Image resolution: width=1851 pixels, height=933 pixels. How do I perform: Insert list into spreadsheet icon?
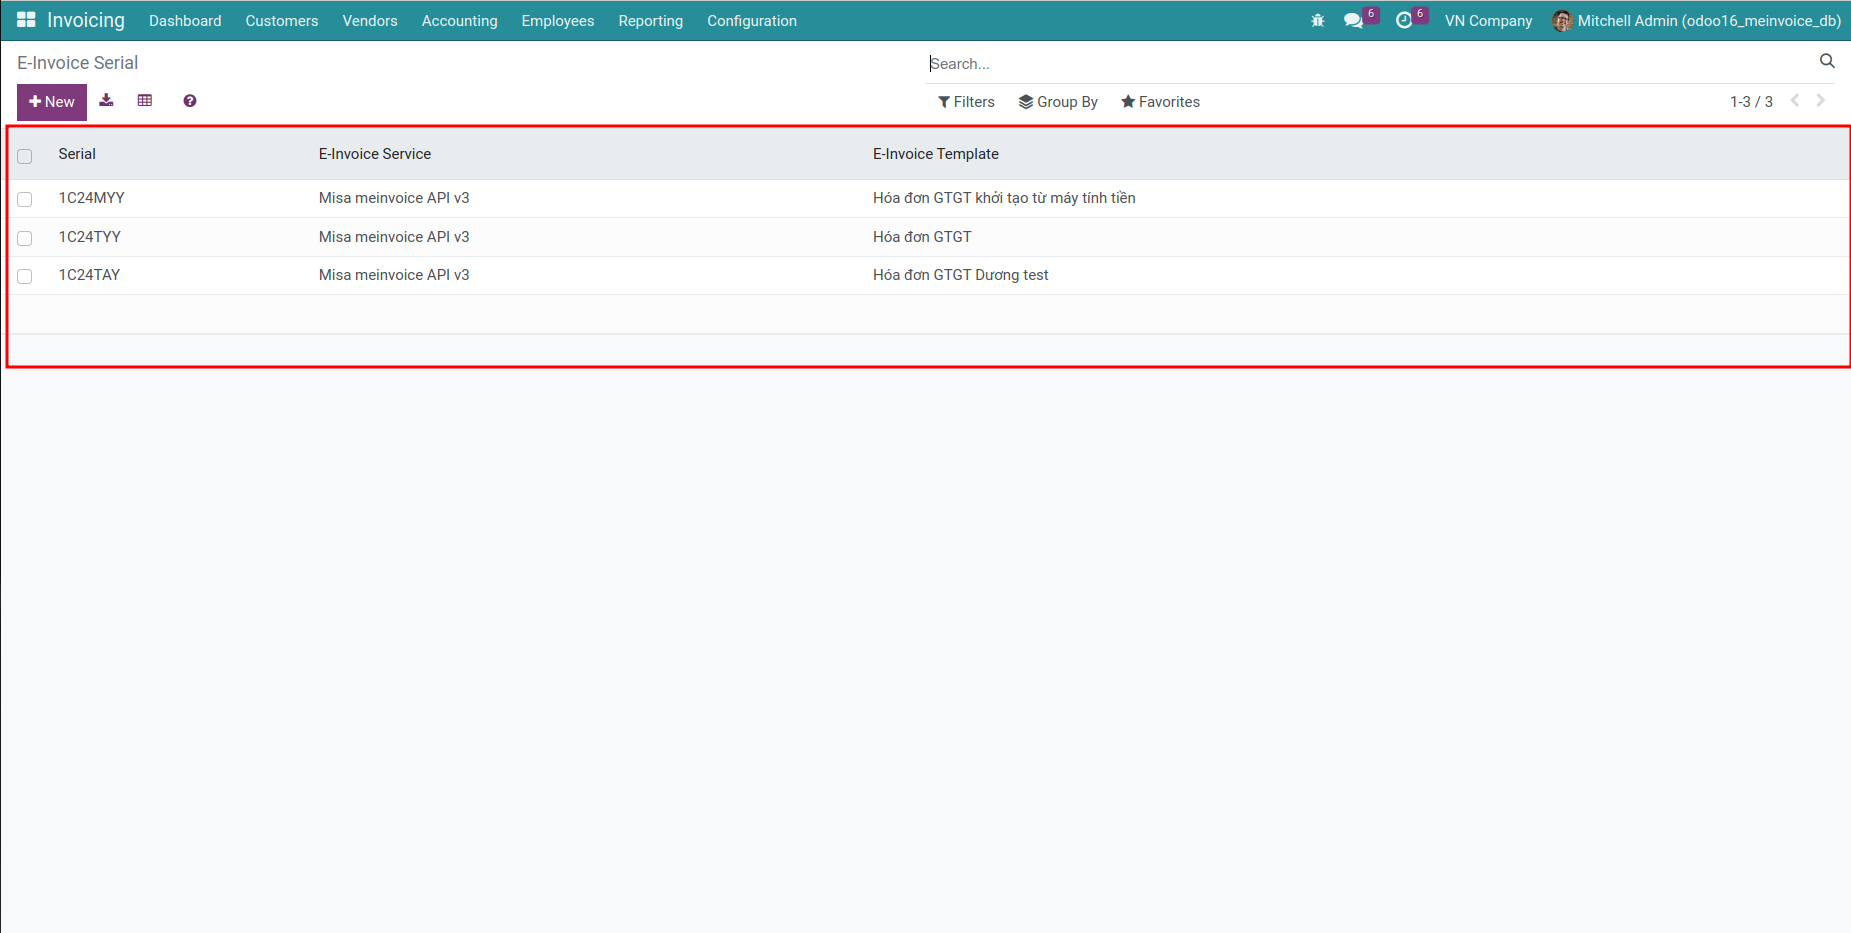pyautogui.click(x=145, y=100)
